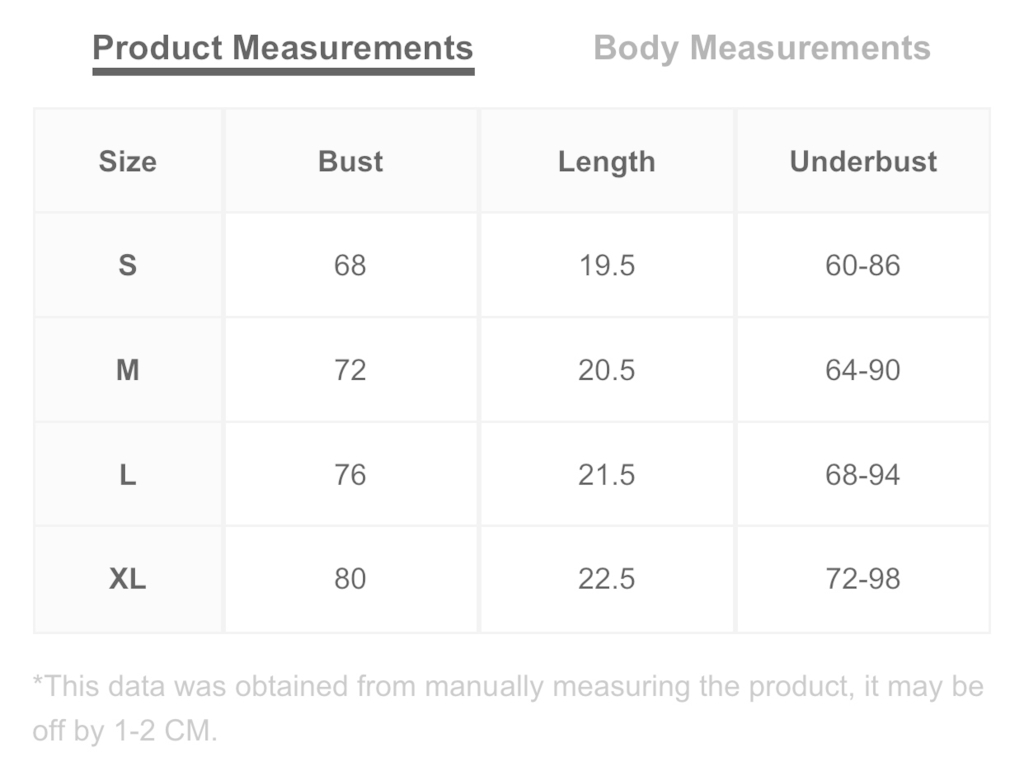Click the Underbust column header

pos(863,161)
